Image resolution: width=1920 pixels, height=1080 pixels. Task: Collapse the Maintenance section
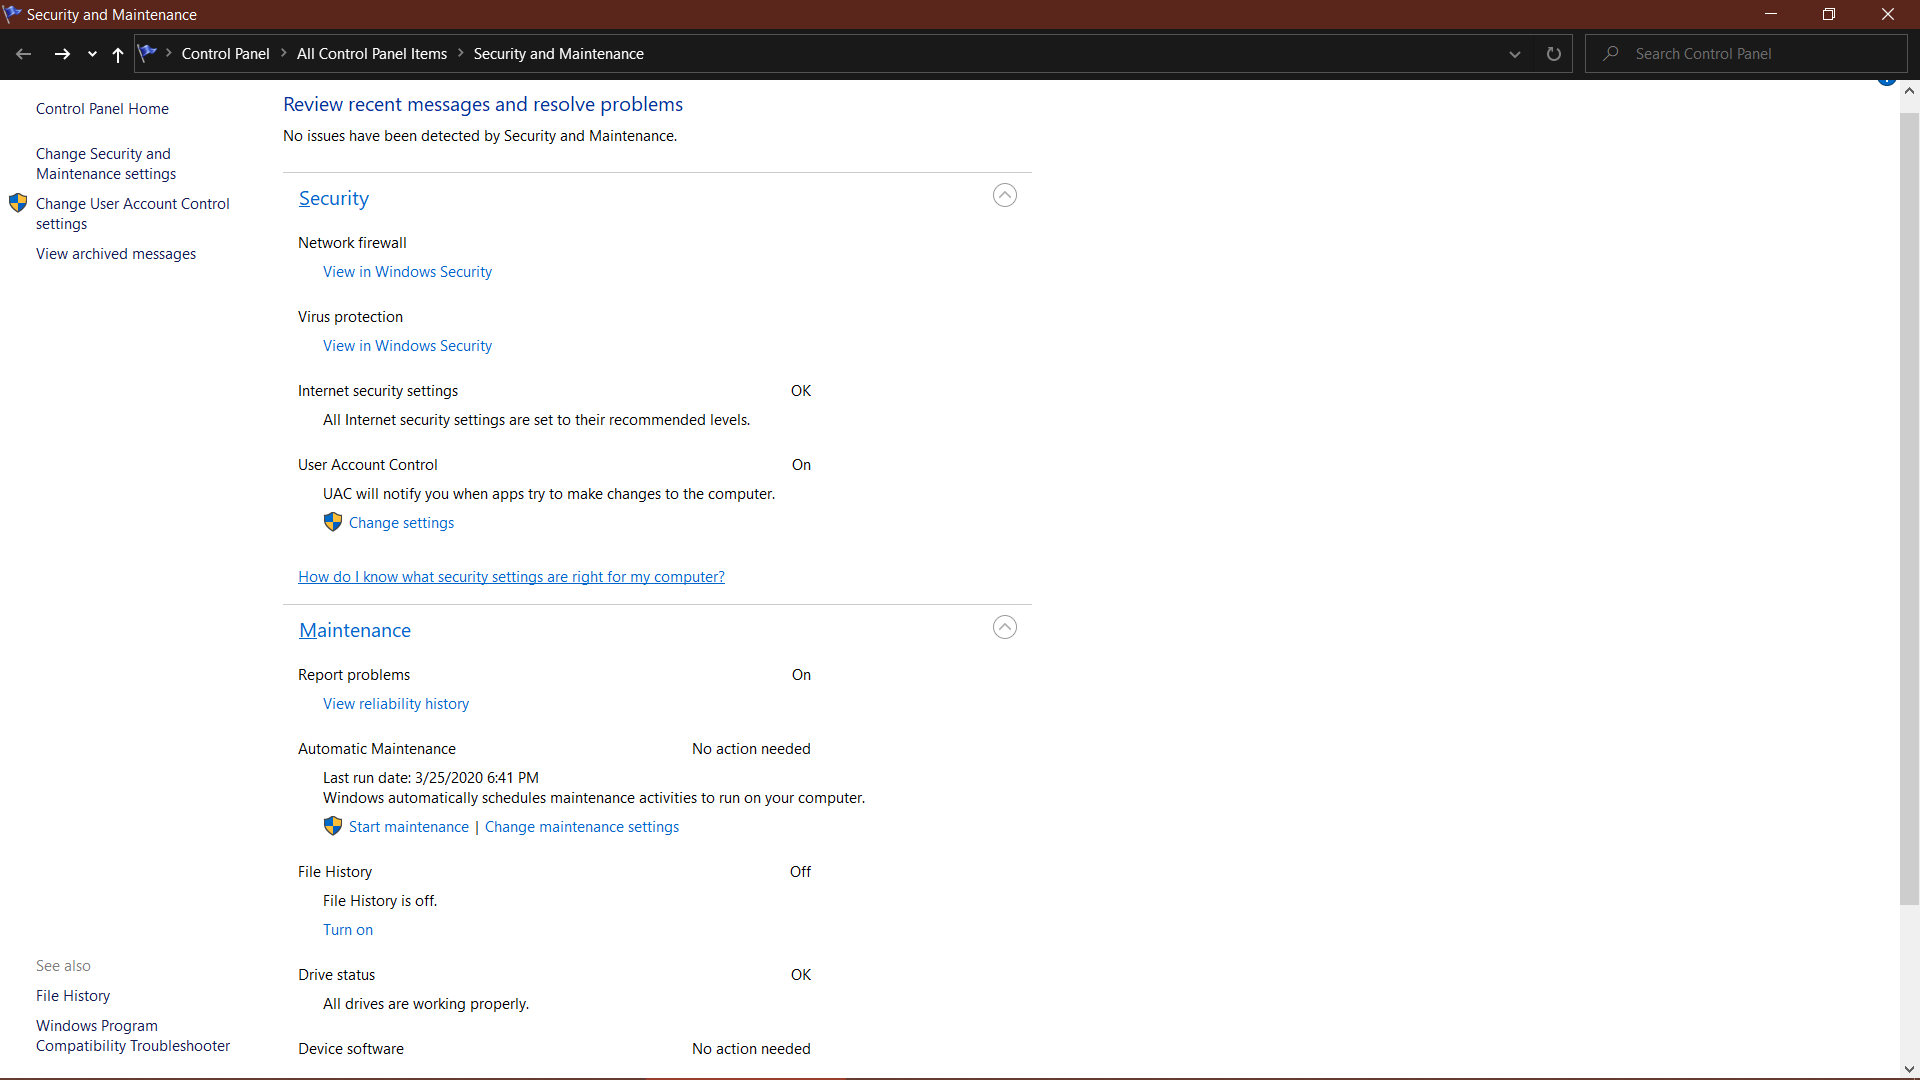coord(1005,627)
